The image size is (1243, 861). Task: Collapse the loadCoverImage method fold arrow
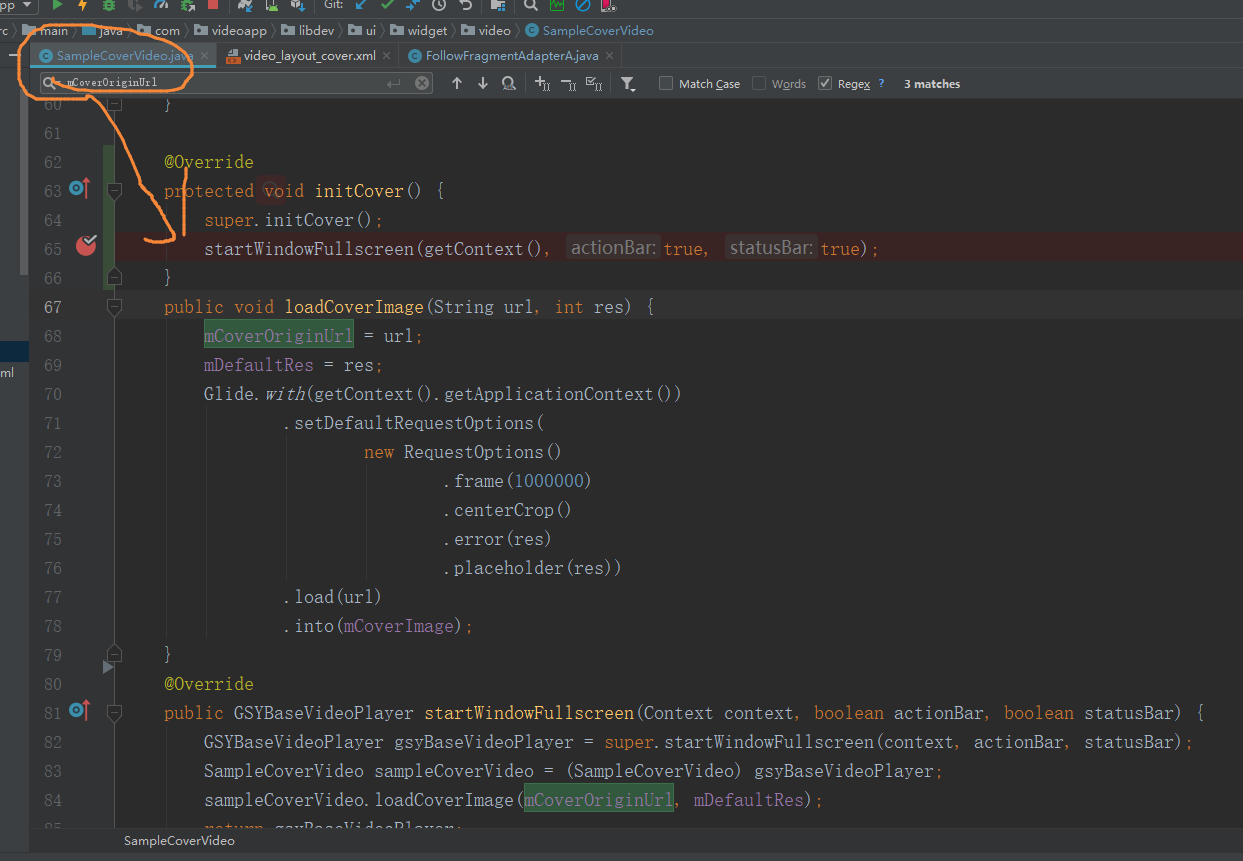[114, 307]
